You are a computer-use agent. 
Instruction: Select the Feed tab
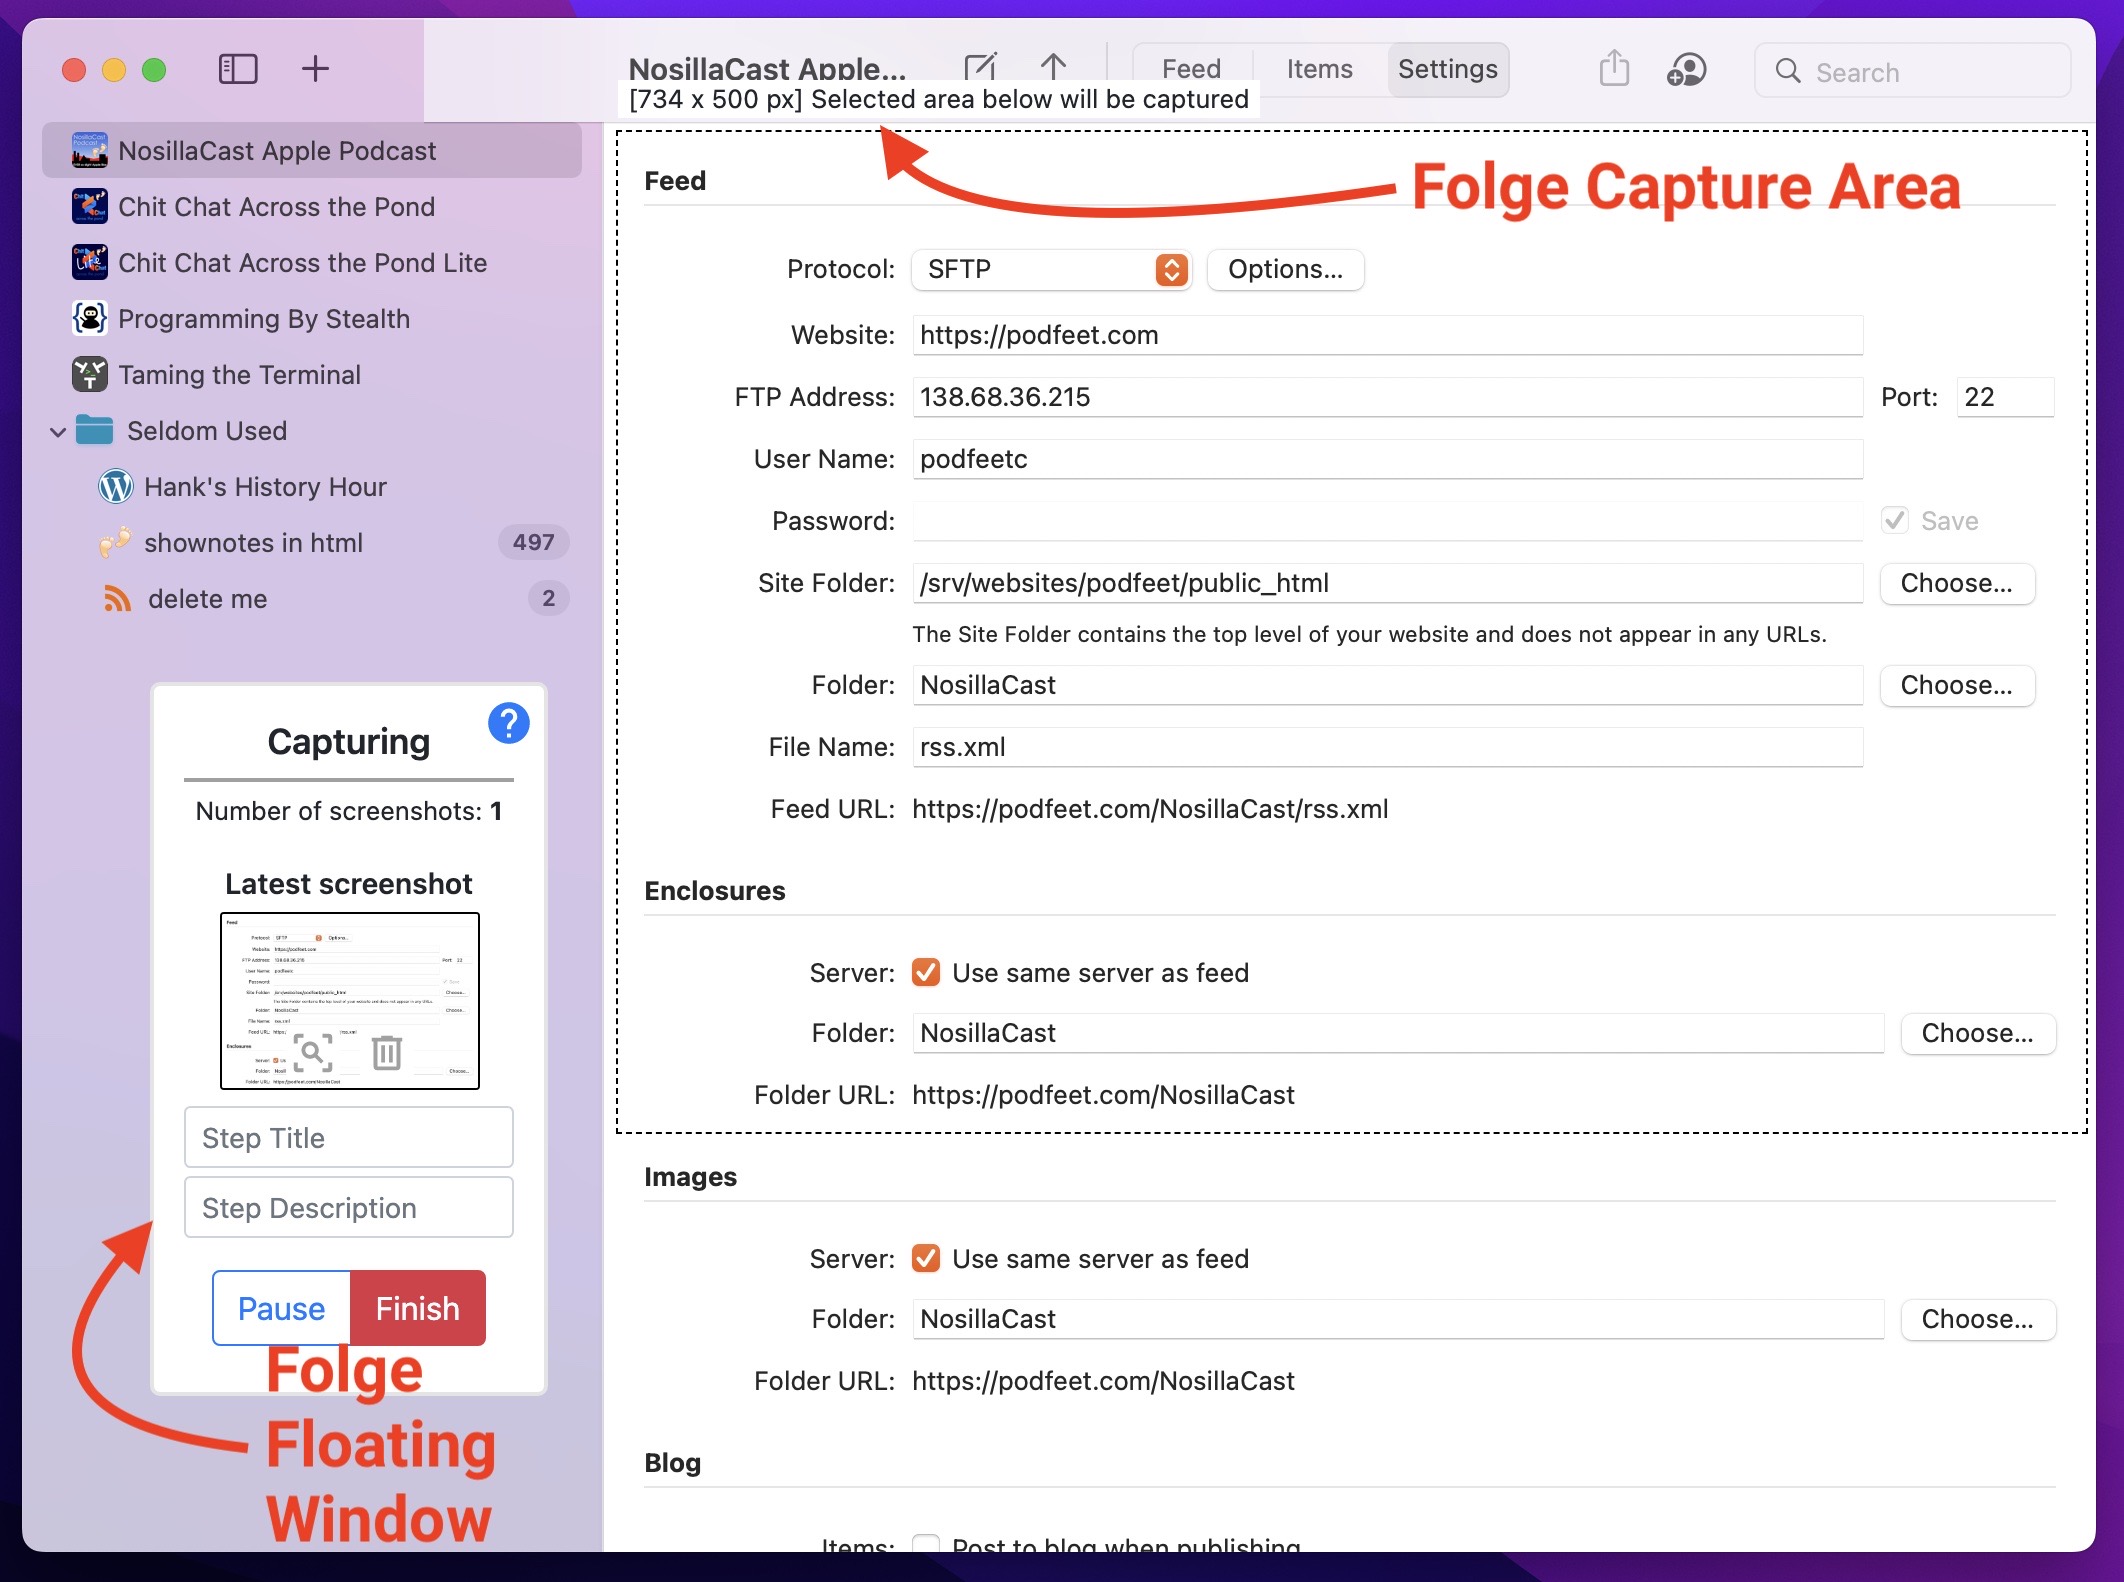(1188, 68)
